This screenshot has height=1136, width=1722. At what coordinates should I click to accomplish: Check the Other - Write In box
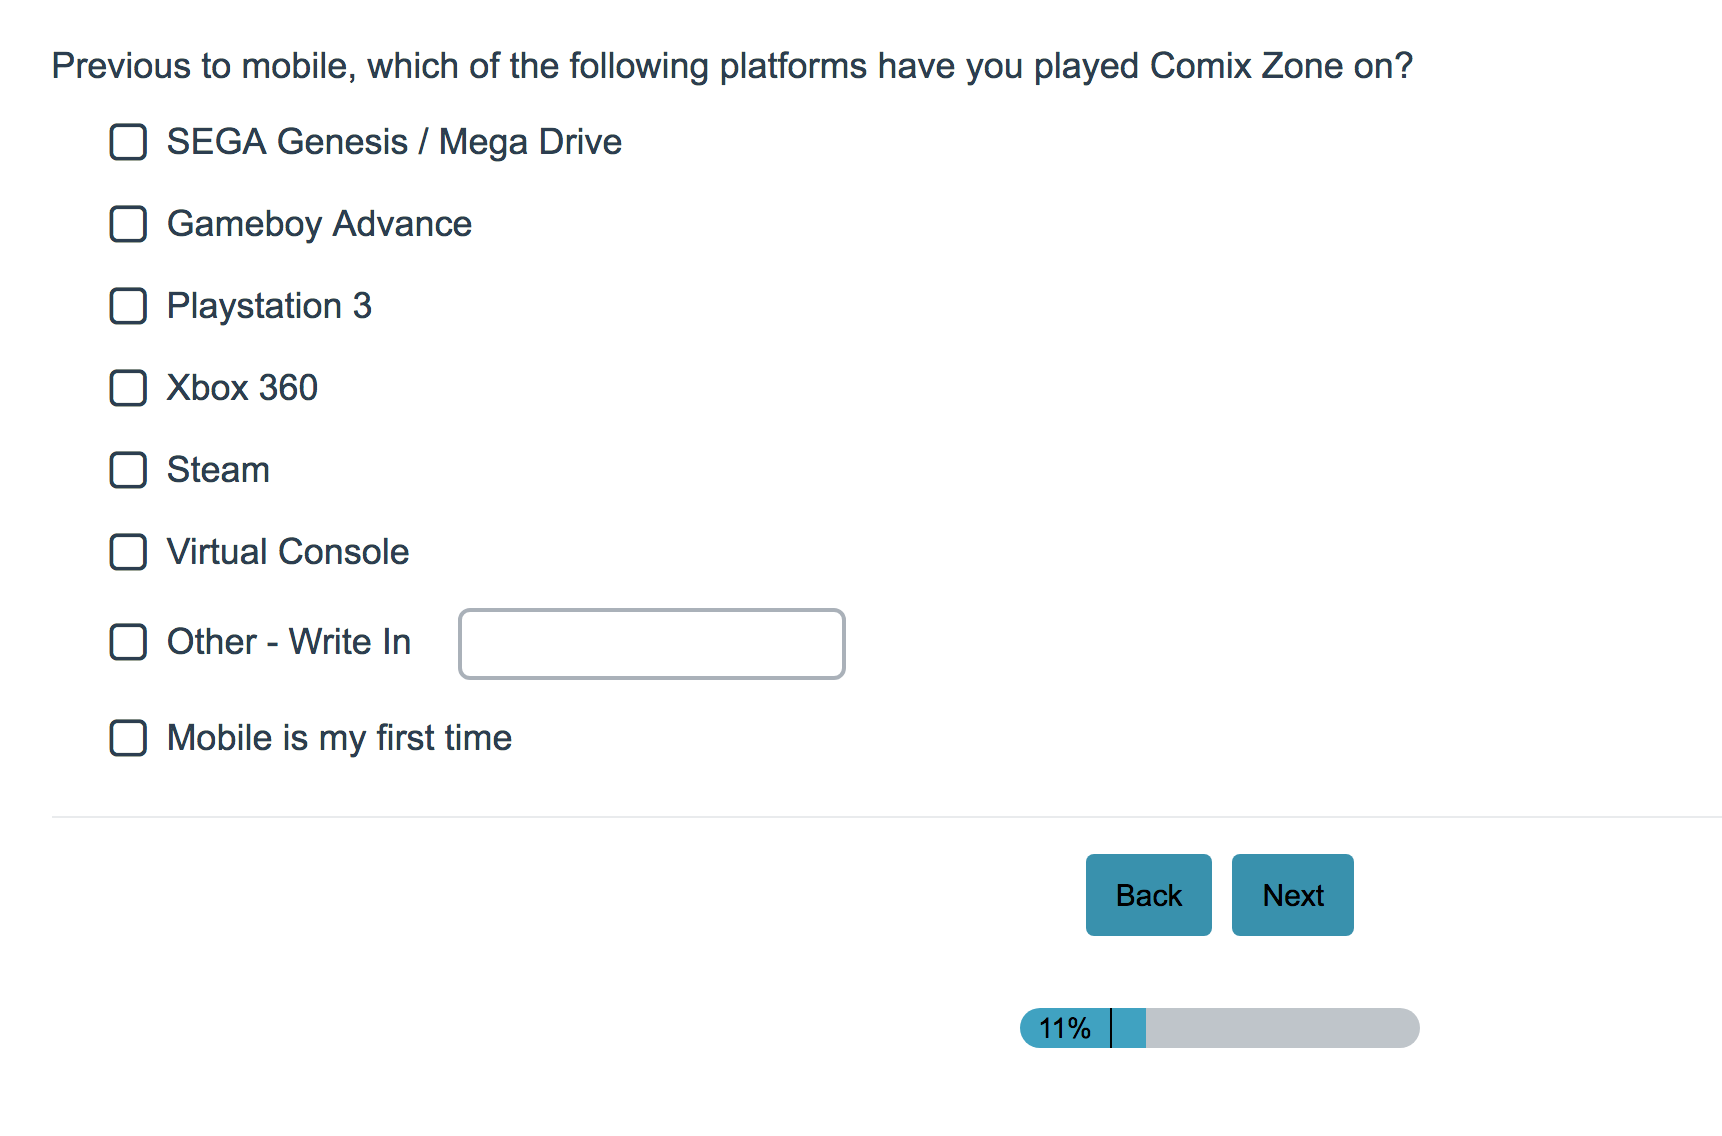[x=128, y=642]
